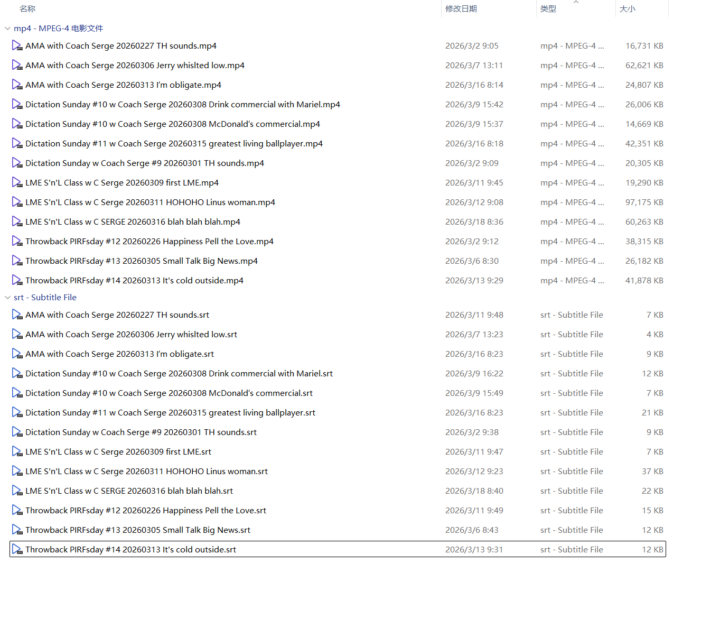Click icon of AMA 20260227 TH sounds.mp4
The height and width of the screenshot is (628, 720).
click(17, 45)
